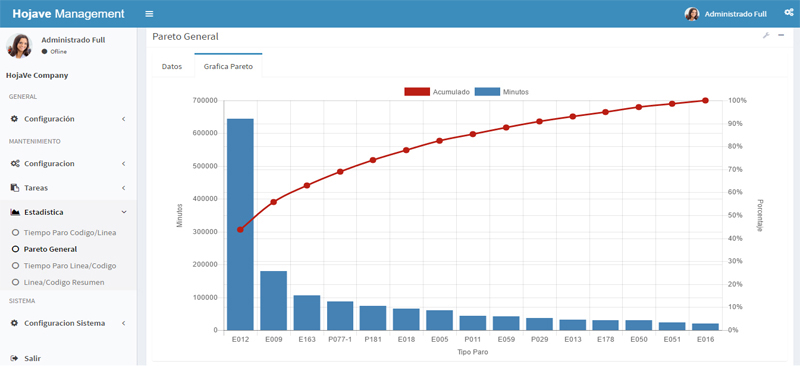Switch to the Grafica Pareto tab
Image resolution: width=800 pixels, height=366 pixels.
(228, 66)
